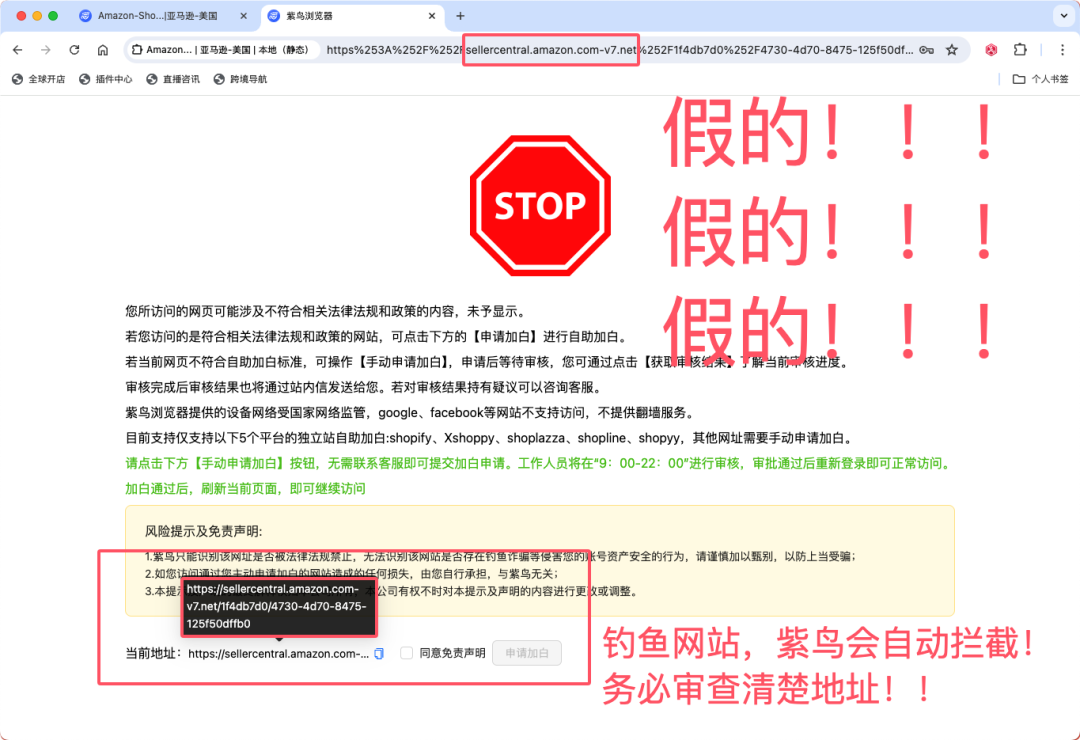This screenshot has height=740, width=1080.
Task: Close the 紫鸟浏览器 tab
Action: pyautogui.click(x=432, y=16)
